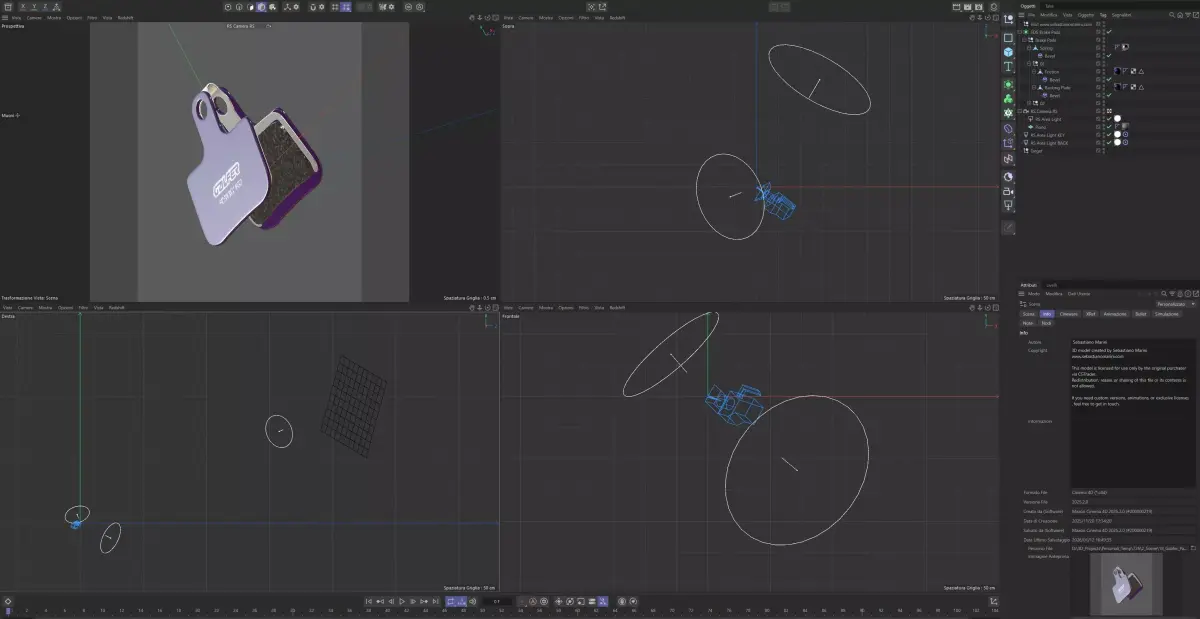Expand the BF tree node
Image resolution: width=1200 pixels, height=619 pixels.
[x=1029, y=103]
